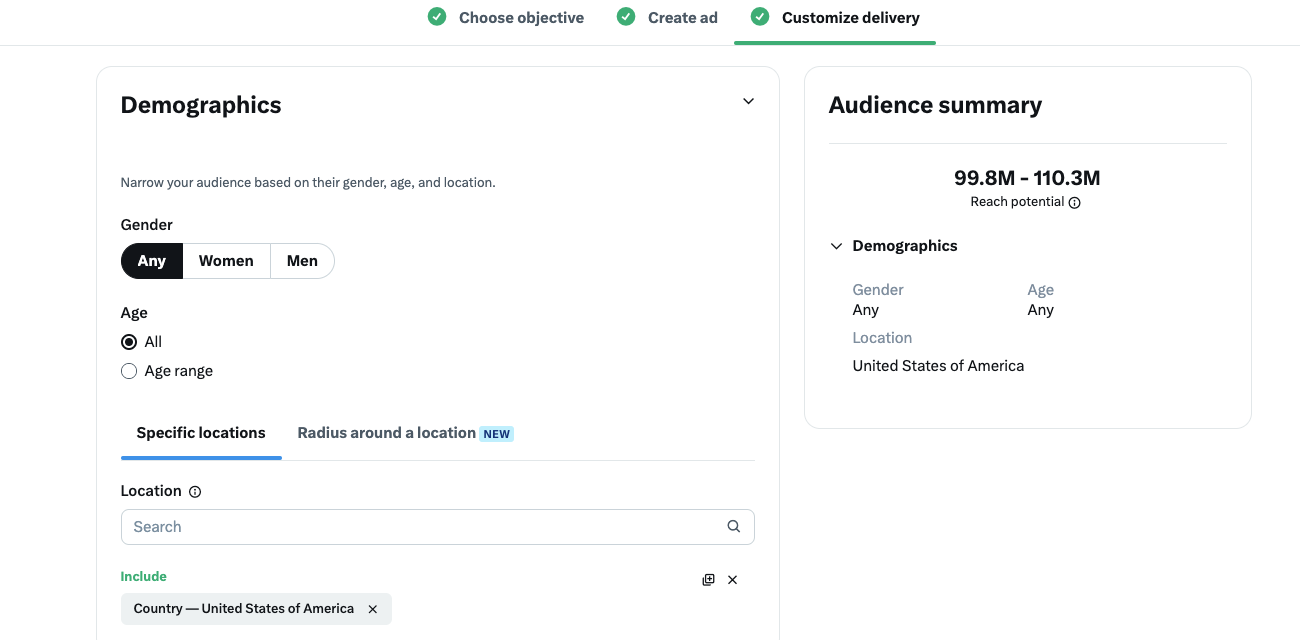Click the info icon beside Reach potential

pyautogui.click(x=1074, y=202)
